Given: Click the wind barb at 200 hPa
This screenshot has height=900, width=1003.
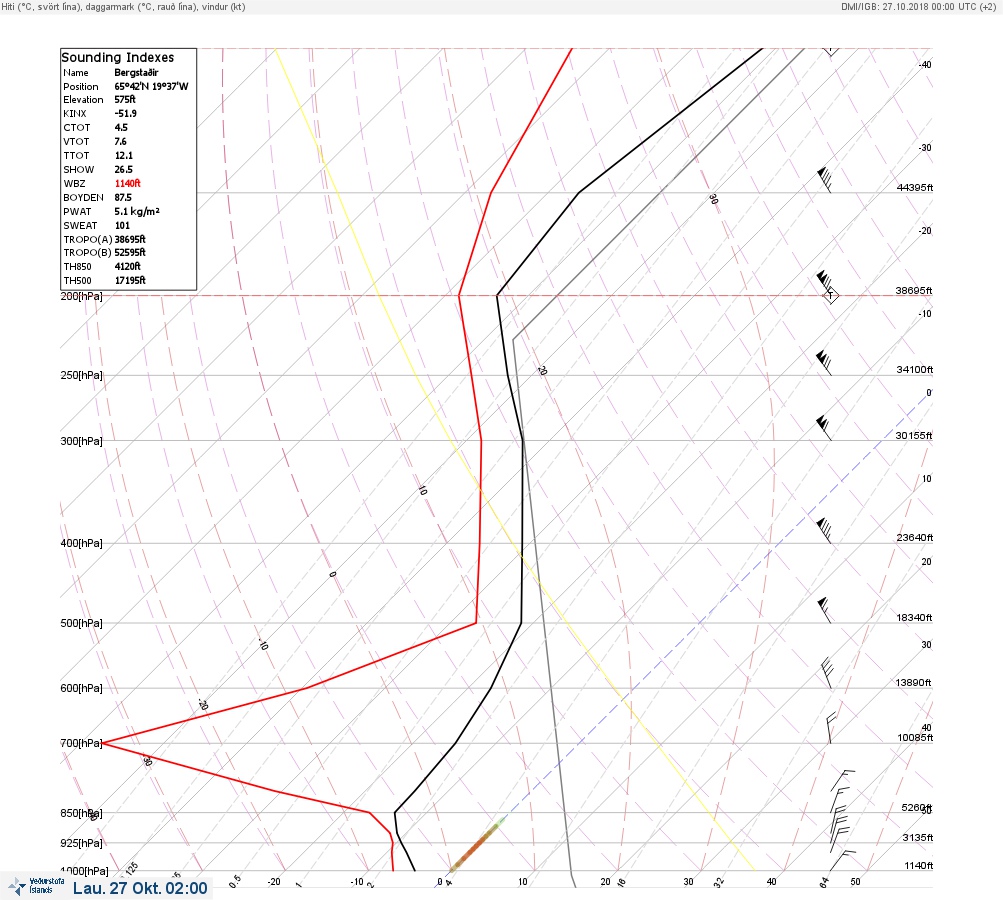Looking at the screenshot, I should [824, 283].
